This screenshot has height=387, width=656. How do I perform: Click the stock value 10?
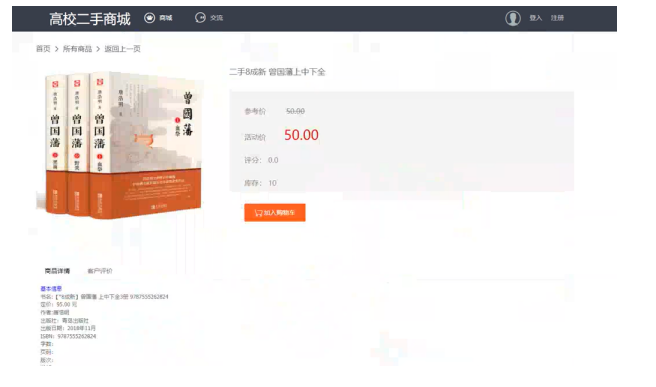pyautogui.click(x=272, y=183)
